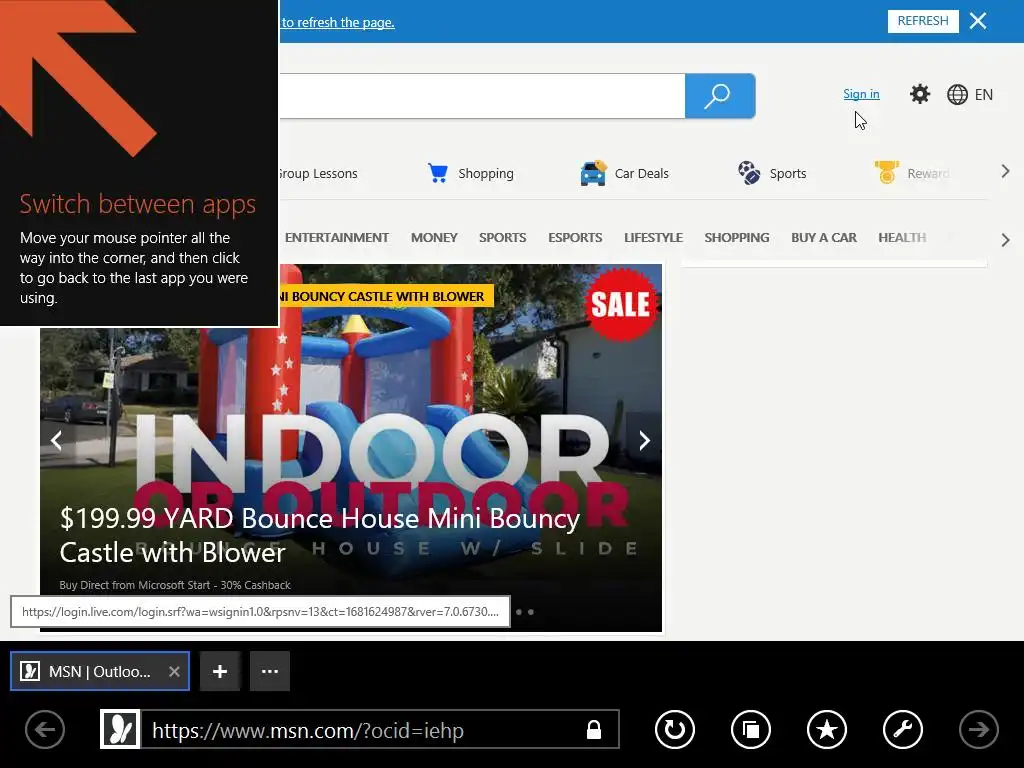
Task: Open the ESPORTS category
Action: click(x=575, y=238)
